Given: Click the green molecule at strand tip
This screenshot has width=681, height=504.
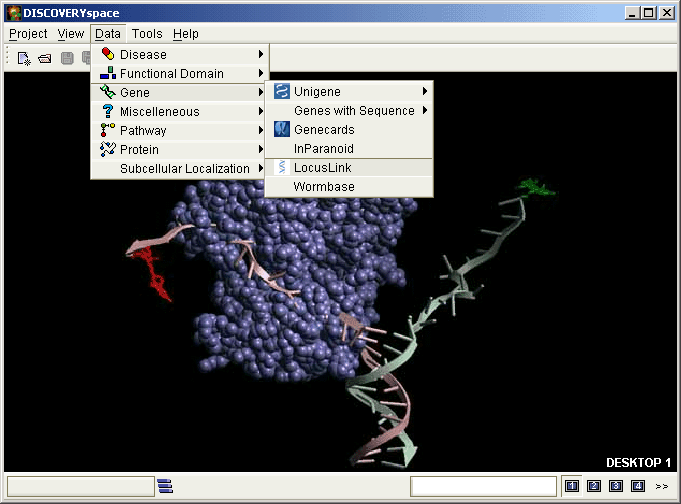Looking at the screenshot, I should 535,187.
